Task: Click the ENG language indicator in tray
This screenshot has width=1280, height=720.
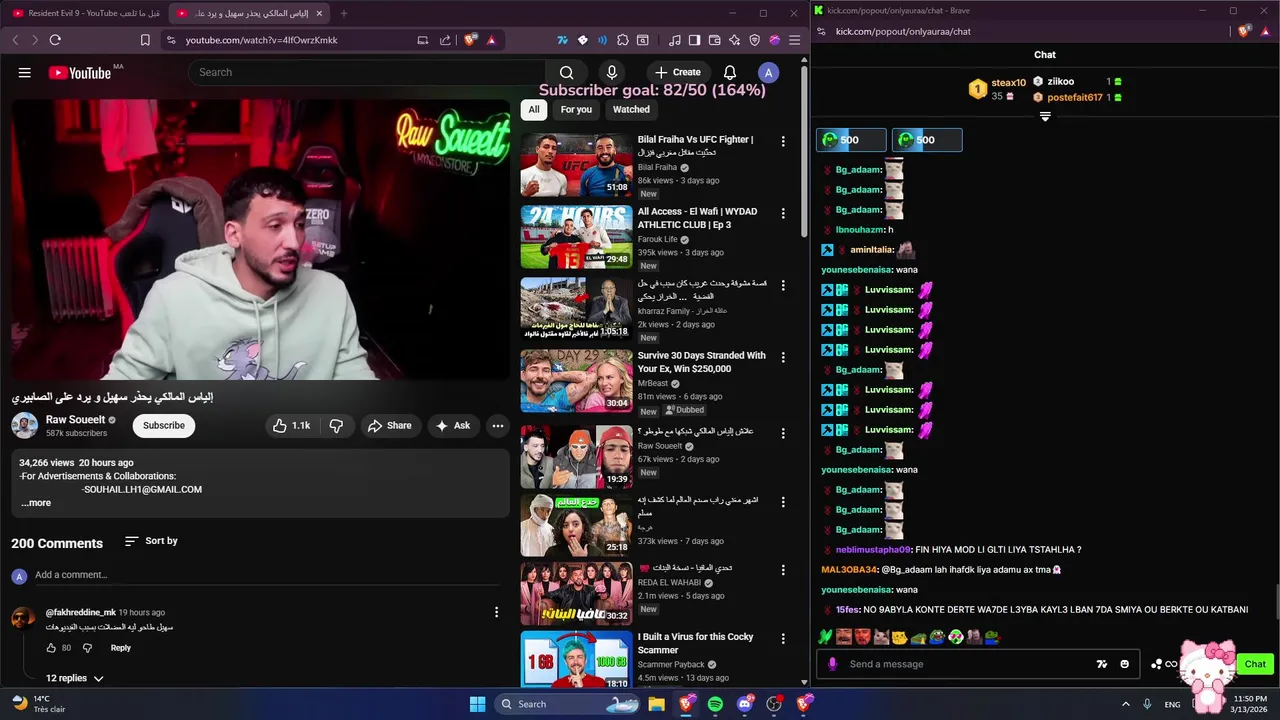Action: (1172, 704)
